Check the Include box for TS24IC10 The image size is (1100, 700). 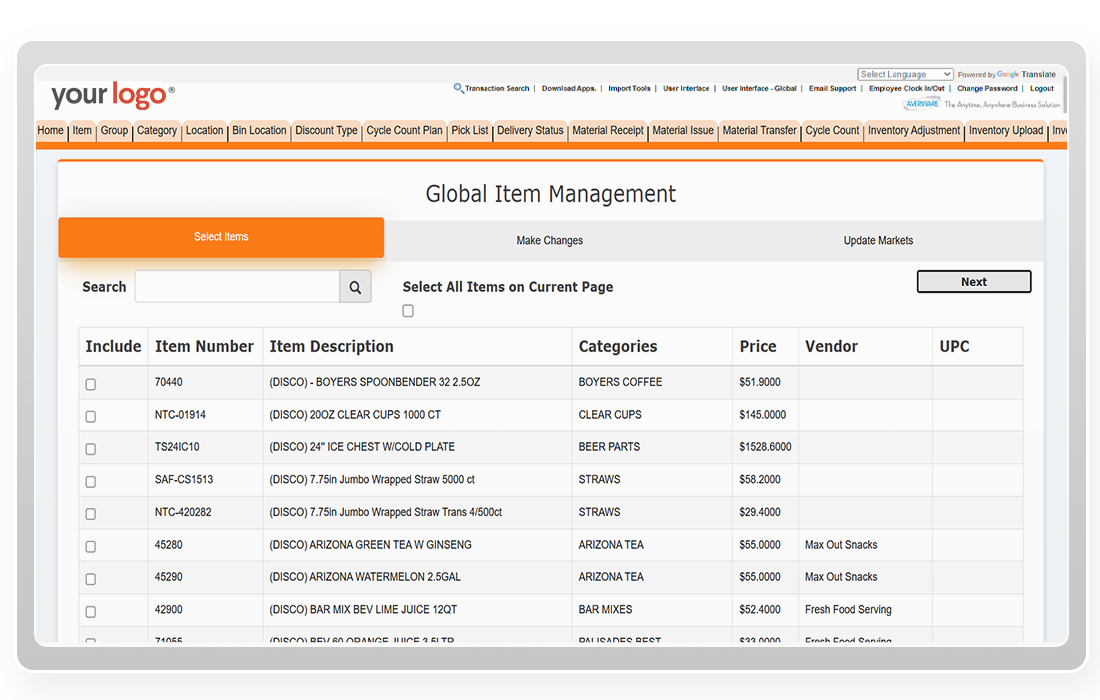tap(90, 449)
